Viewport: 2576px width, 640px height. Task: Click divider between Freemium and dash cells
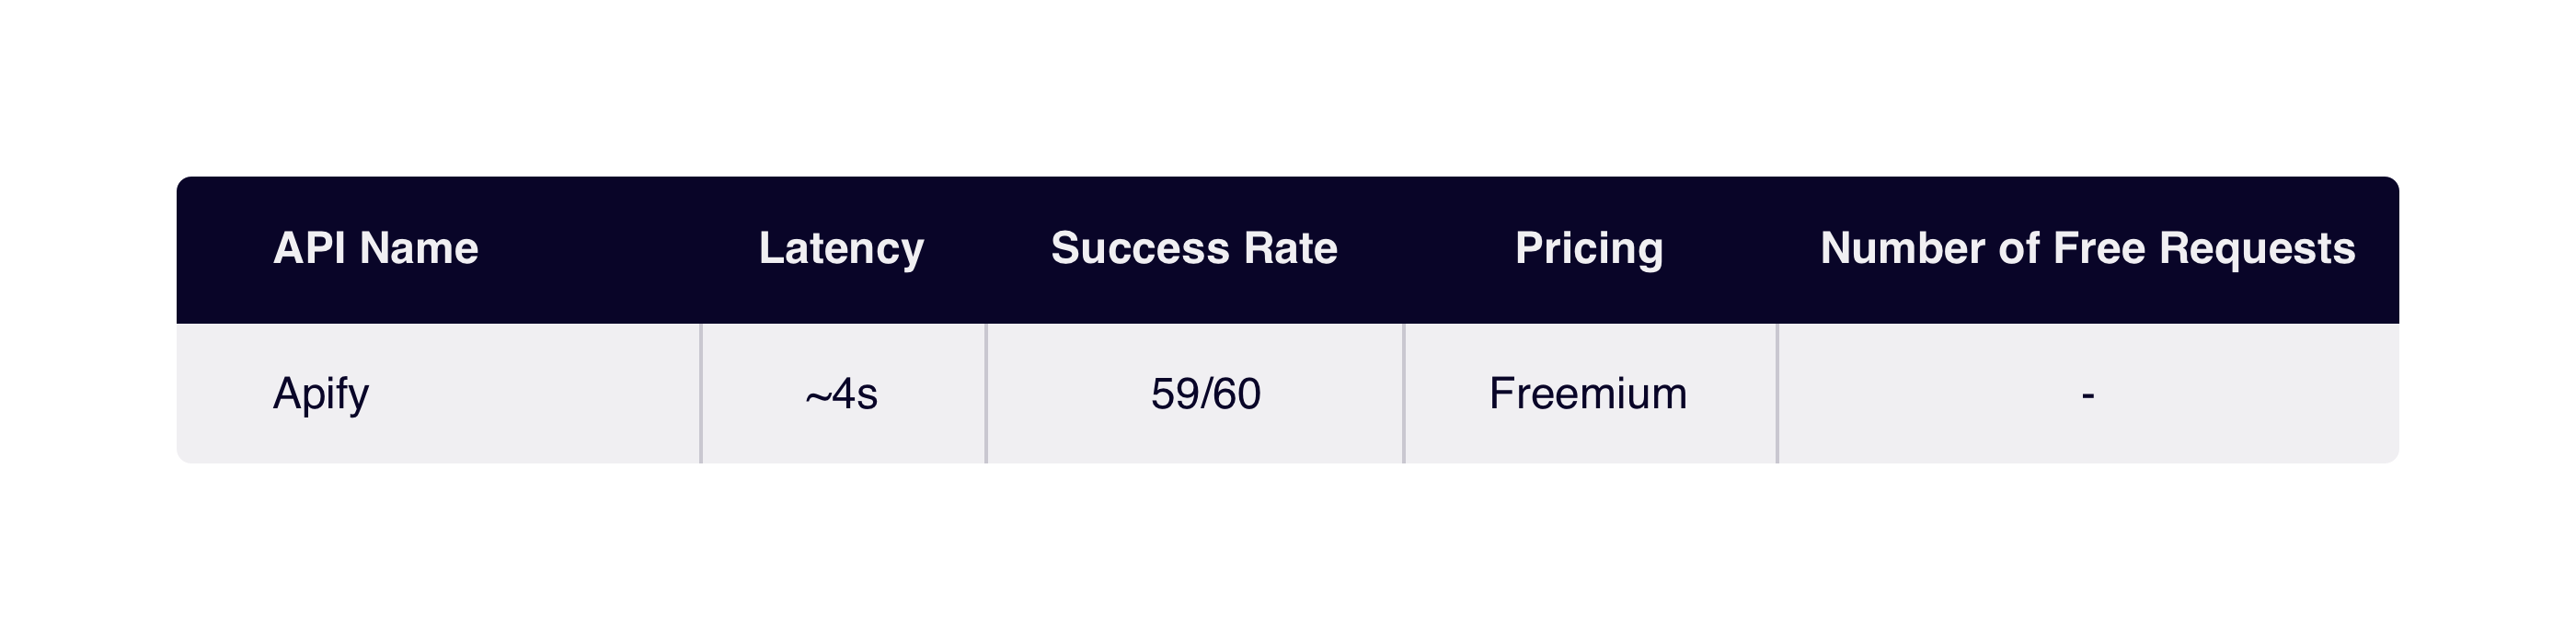click(x=1777, y=393)
